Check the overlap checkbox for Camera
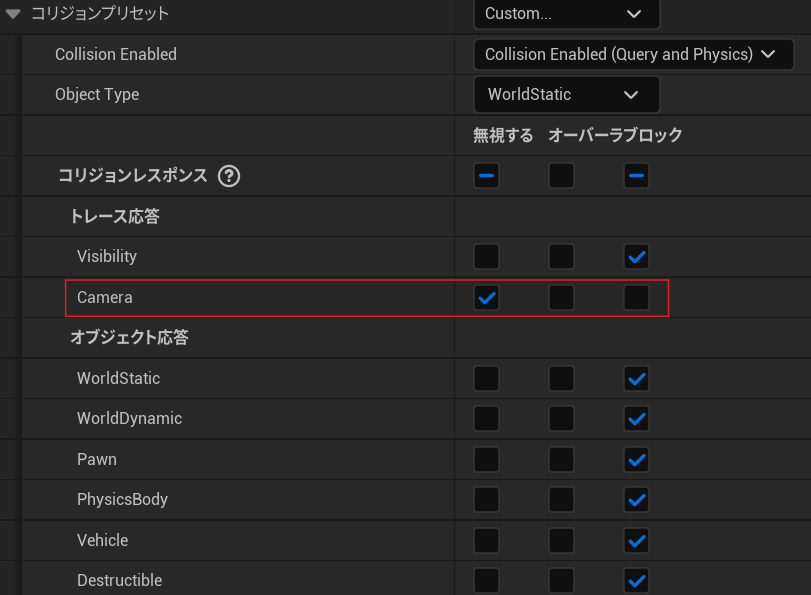The width and height of the screenshot is (811, 595). coord(561,298)
